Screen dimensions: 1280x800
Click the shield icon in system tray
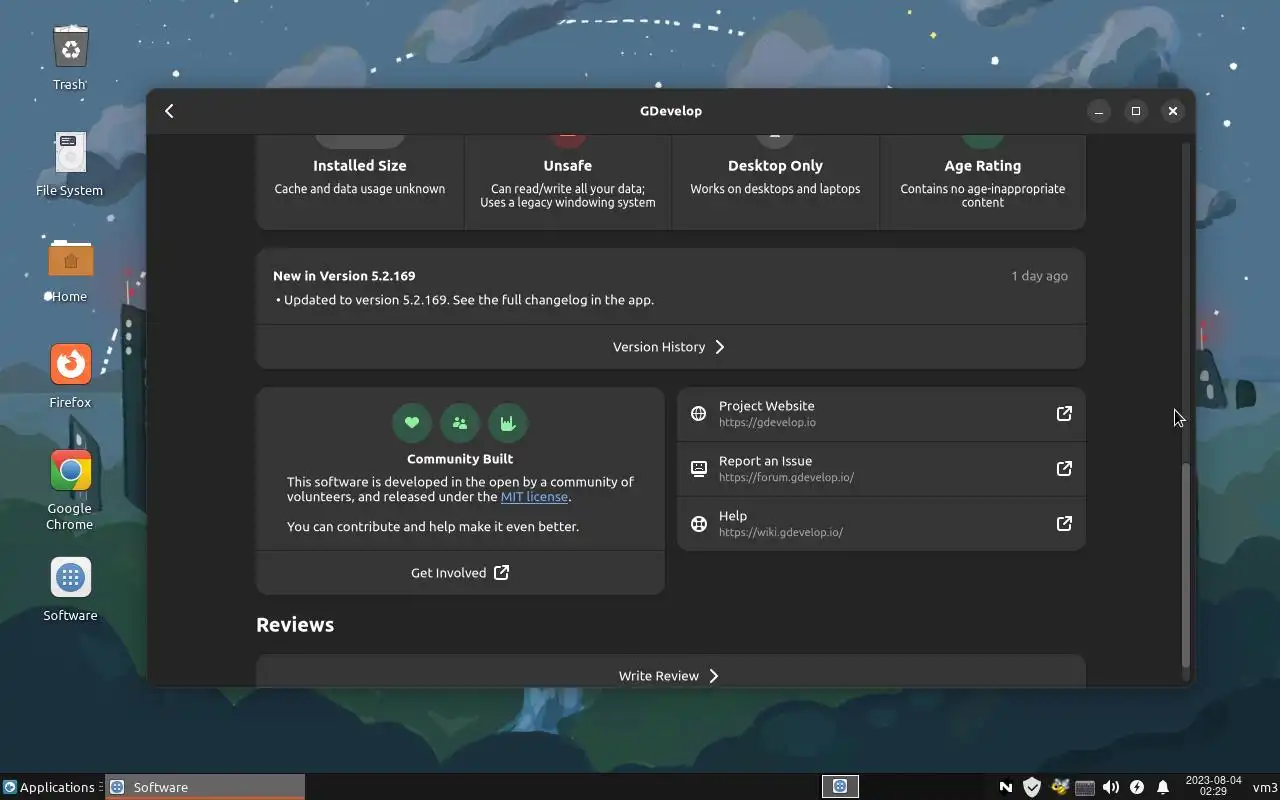coord(1032,787)
